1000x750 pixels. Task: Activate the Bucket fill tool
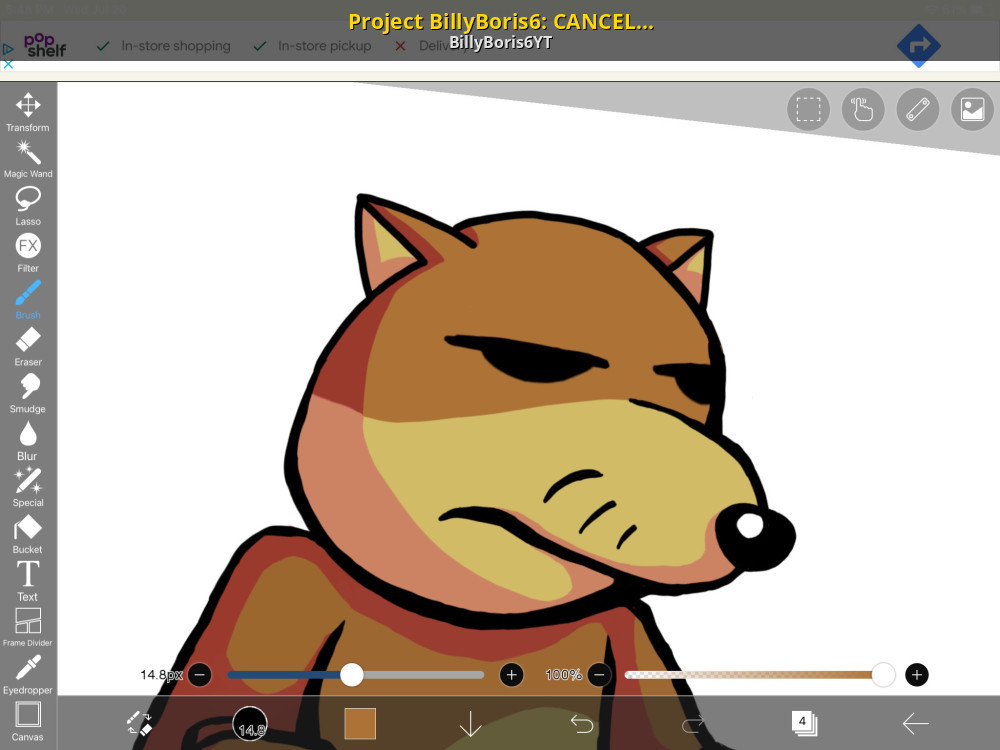(x=28, y=534)
